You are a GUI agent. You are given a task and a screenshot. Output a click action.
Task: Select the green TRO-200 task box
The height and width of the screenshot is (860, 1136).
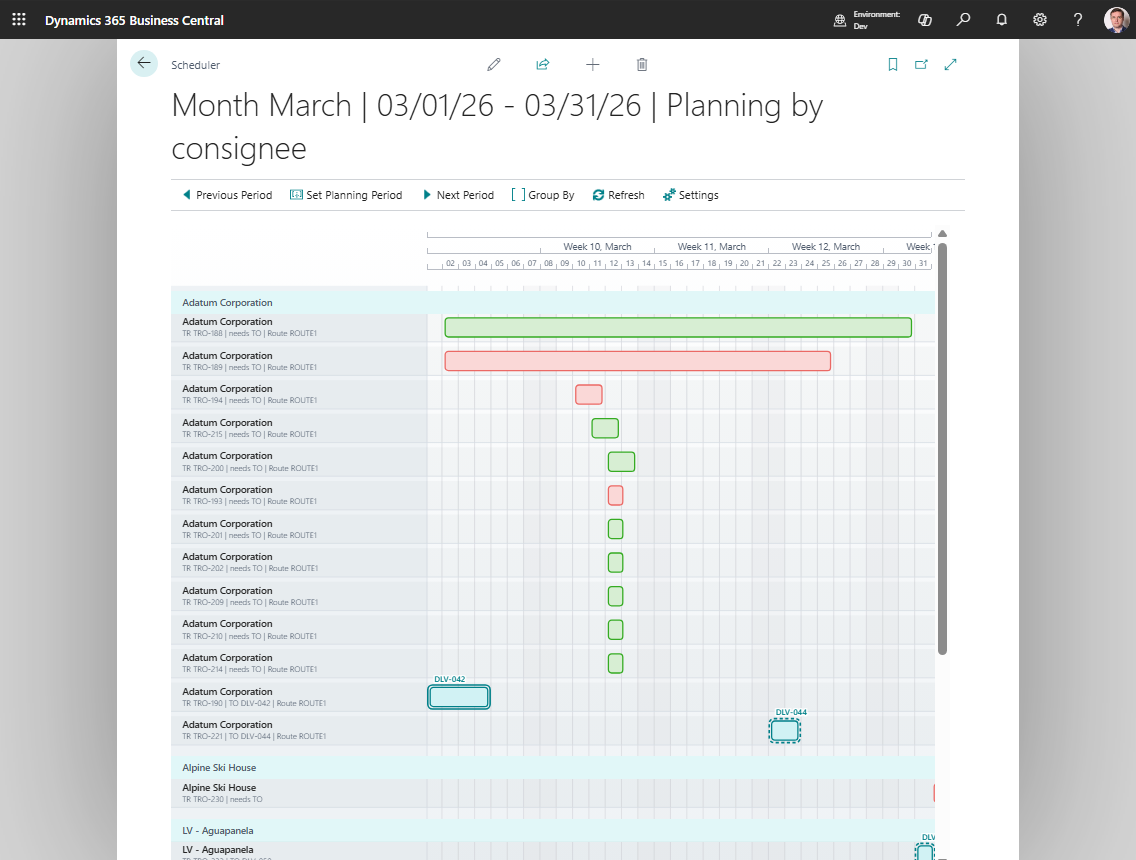pyautogui.click(x=622, y=462)
